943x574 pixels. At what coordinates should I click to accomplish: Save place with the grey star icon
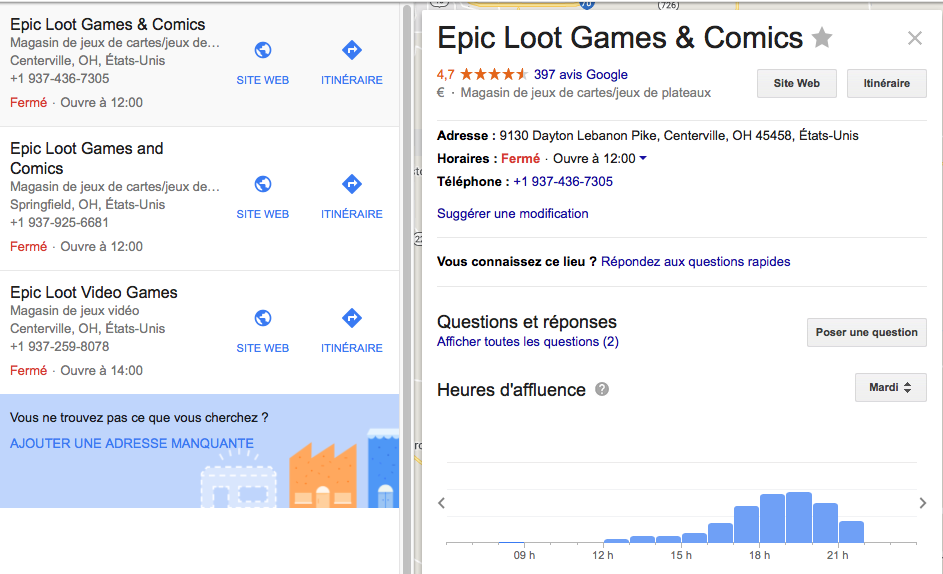pos(822,38)
